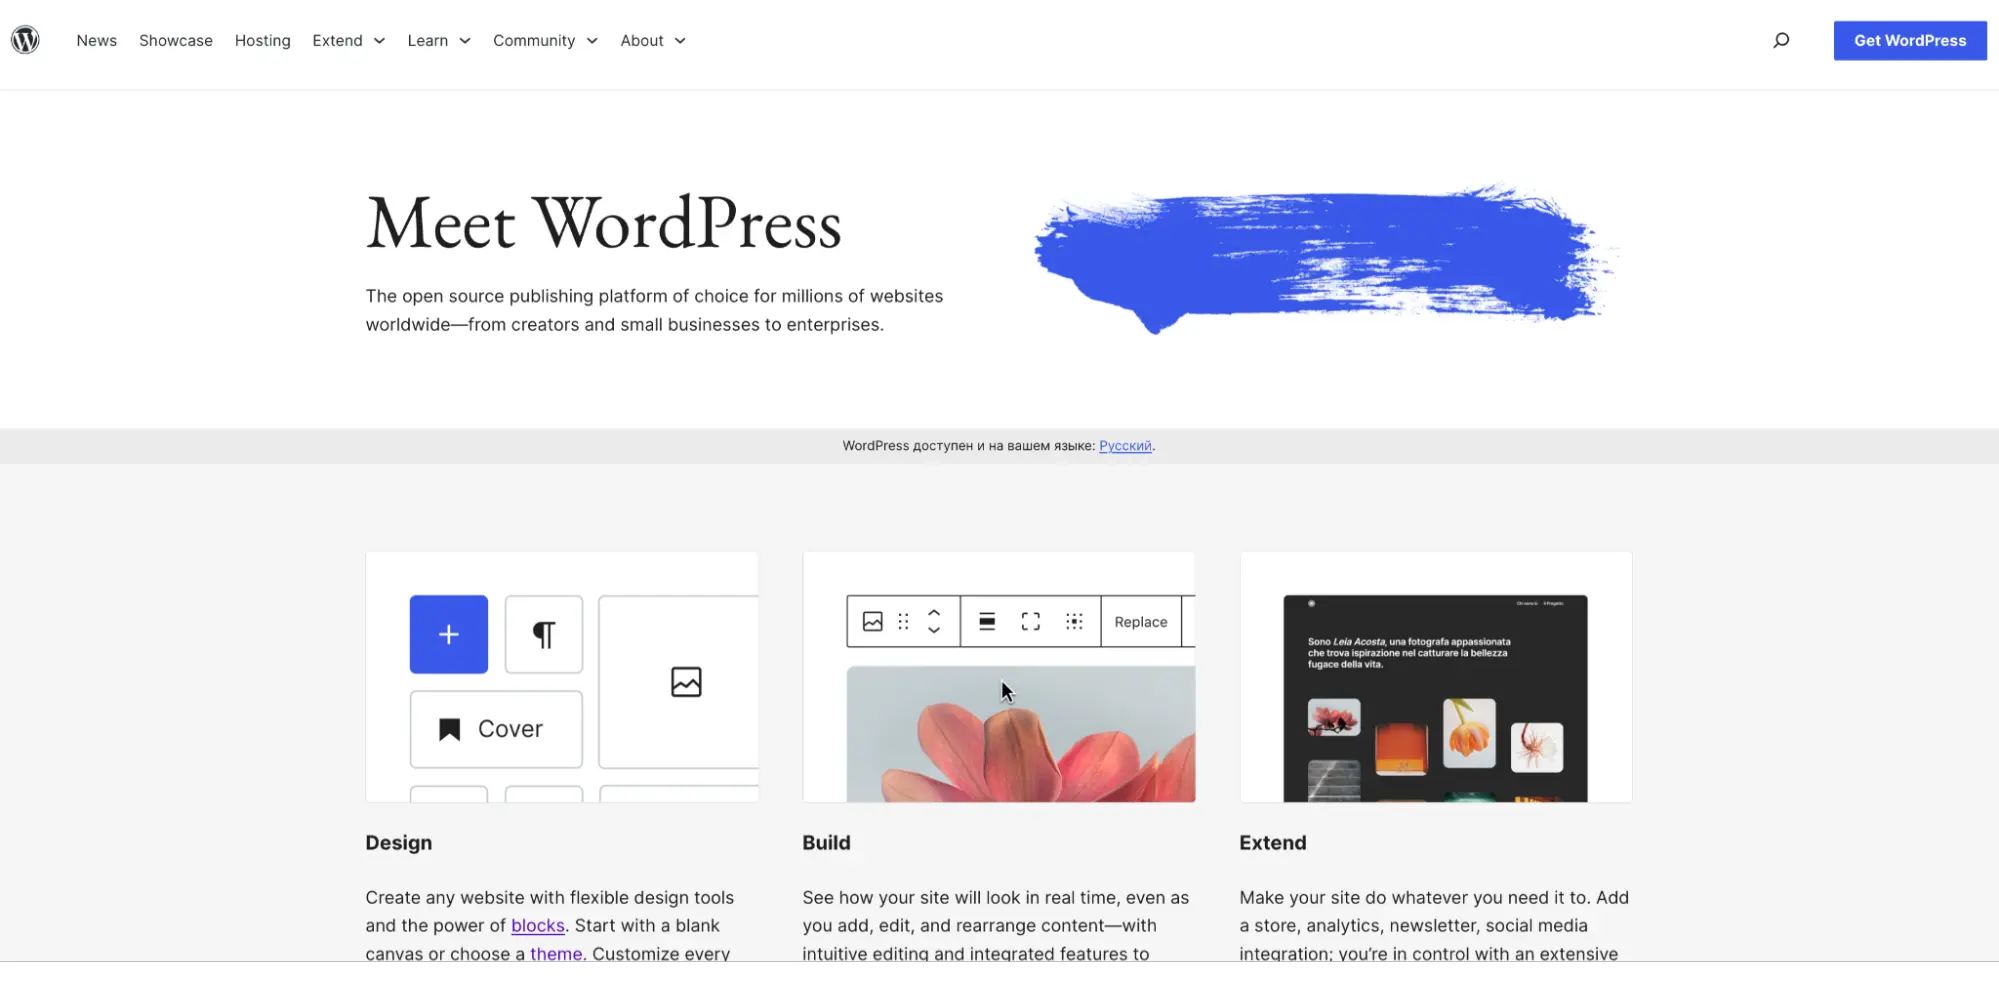Image resolution: width=1999 pixels, height=1003 pixels.
Task: Click the content position grid icon
Action: click(x=1074, y=621)
